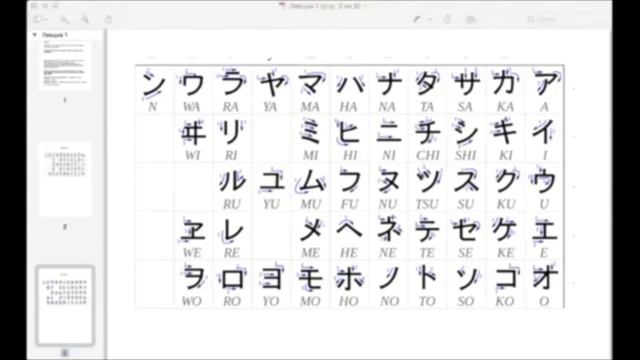The image size is (640, 360).
Task: Click the katakana cell labeled WA
Action: tap(193, 89)
